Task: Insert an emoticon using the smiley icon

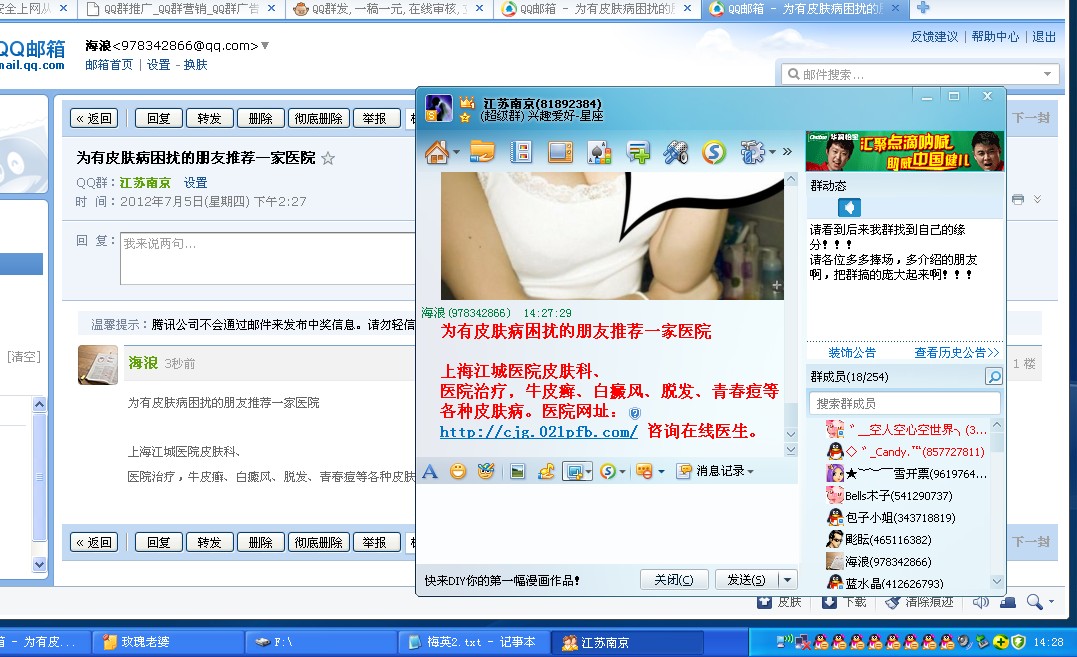Action: point(457,471)
